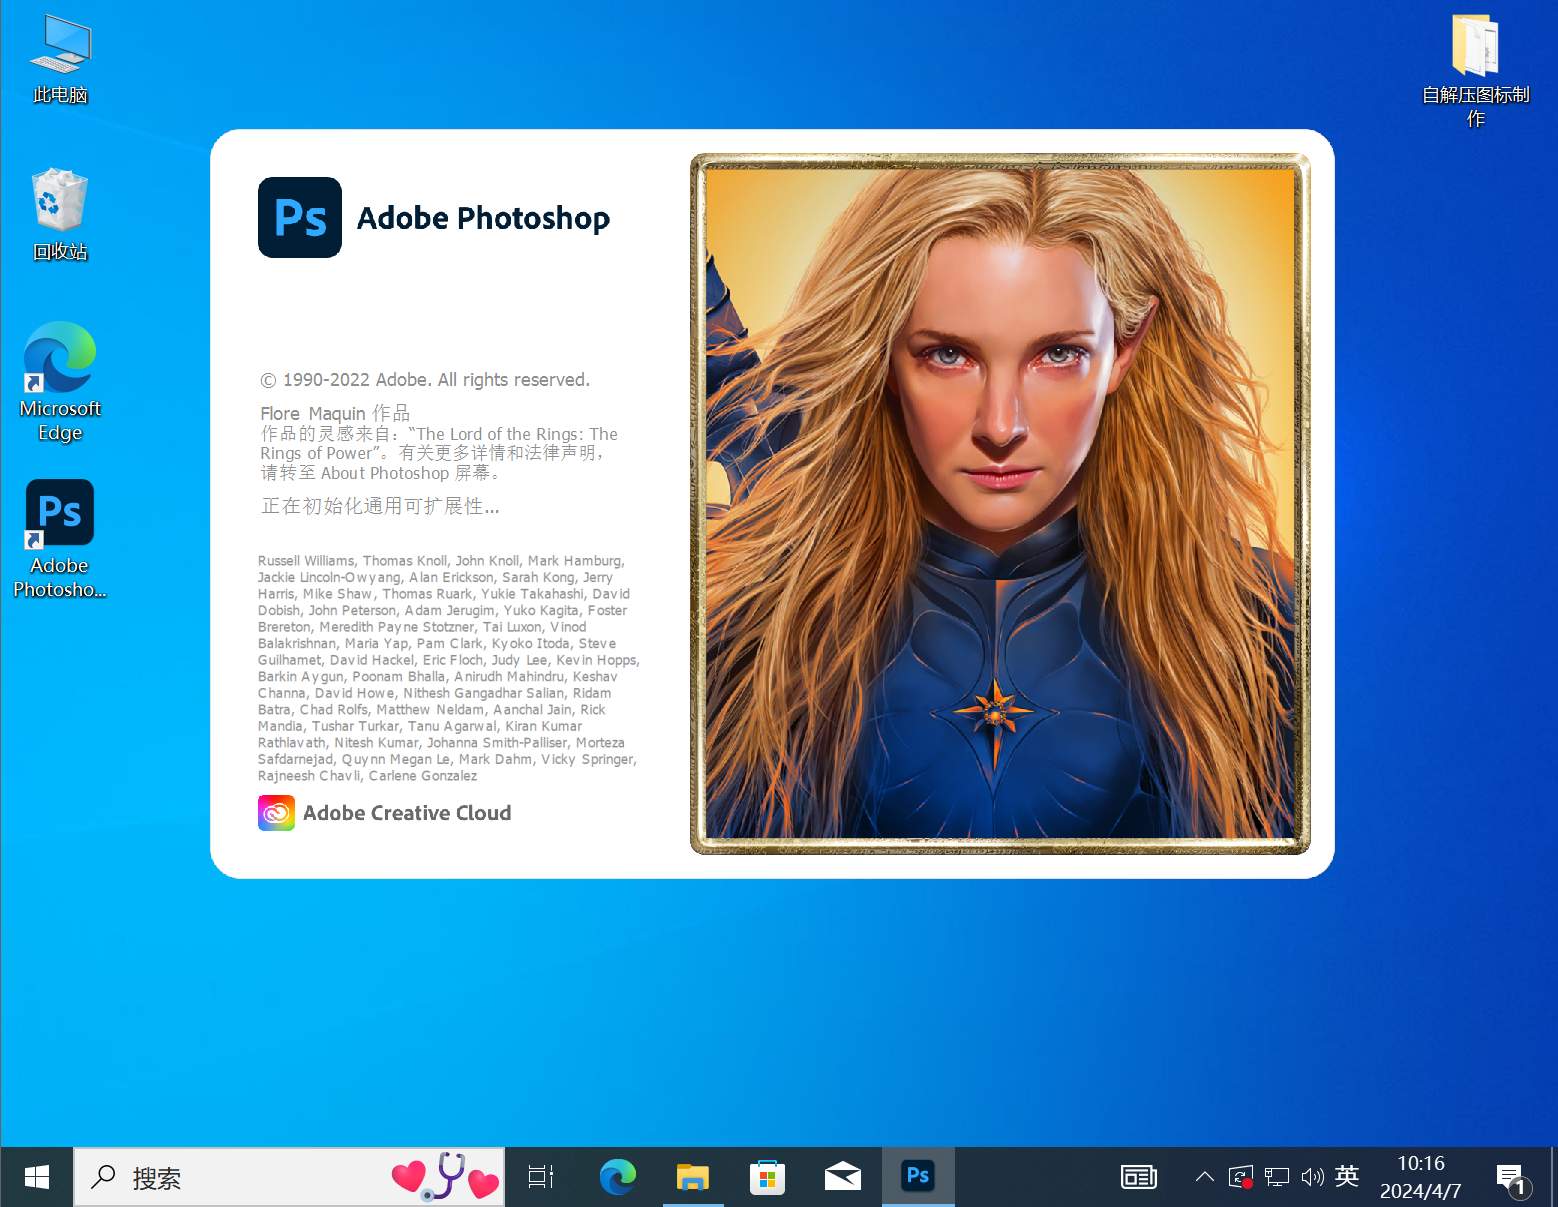Open network settings tray icon

(x=1277, y=1177)
